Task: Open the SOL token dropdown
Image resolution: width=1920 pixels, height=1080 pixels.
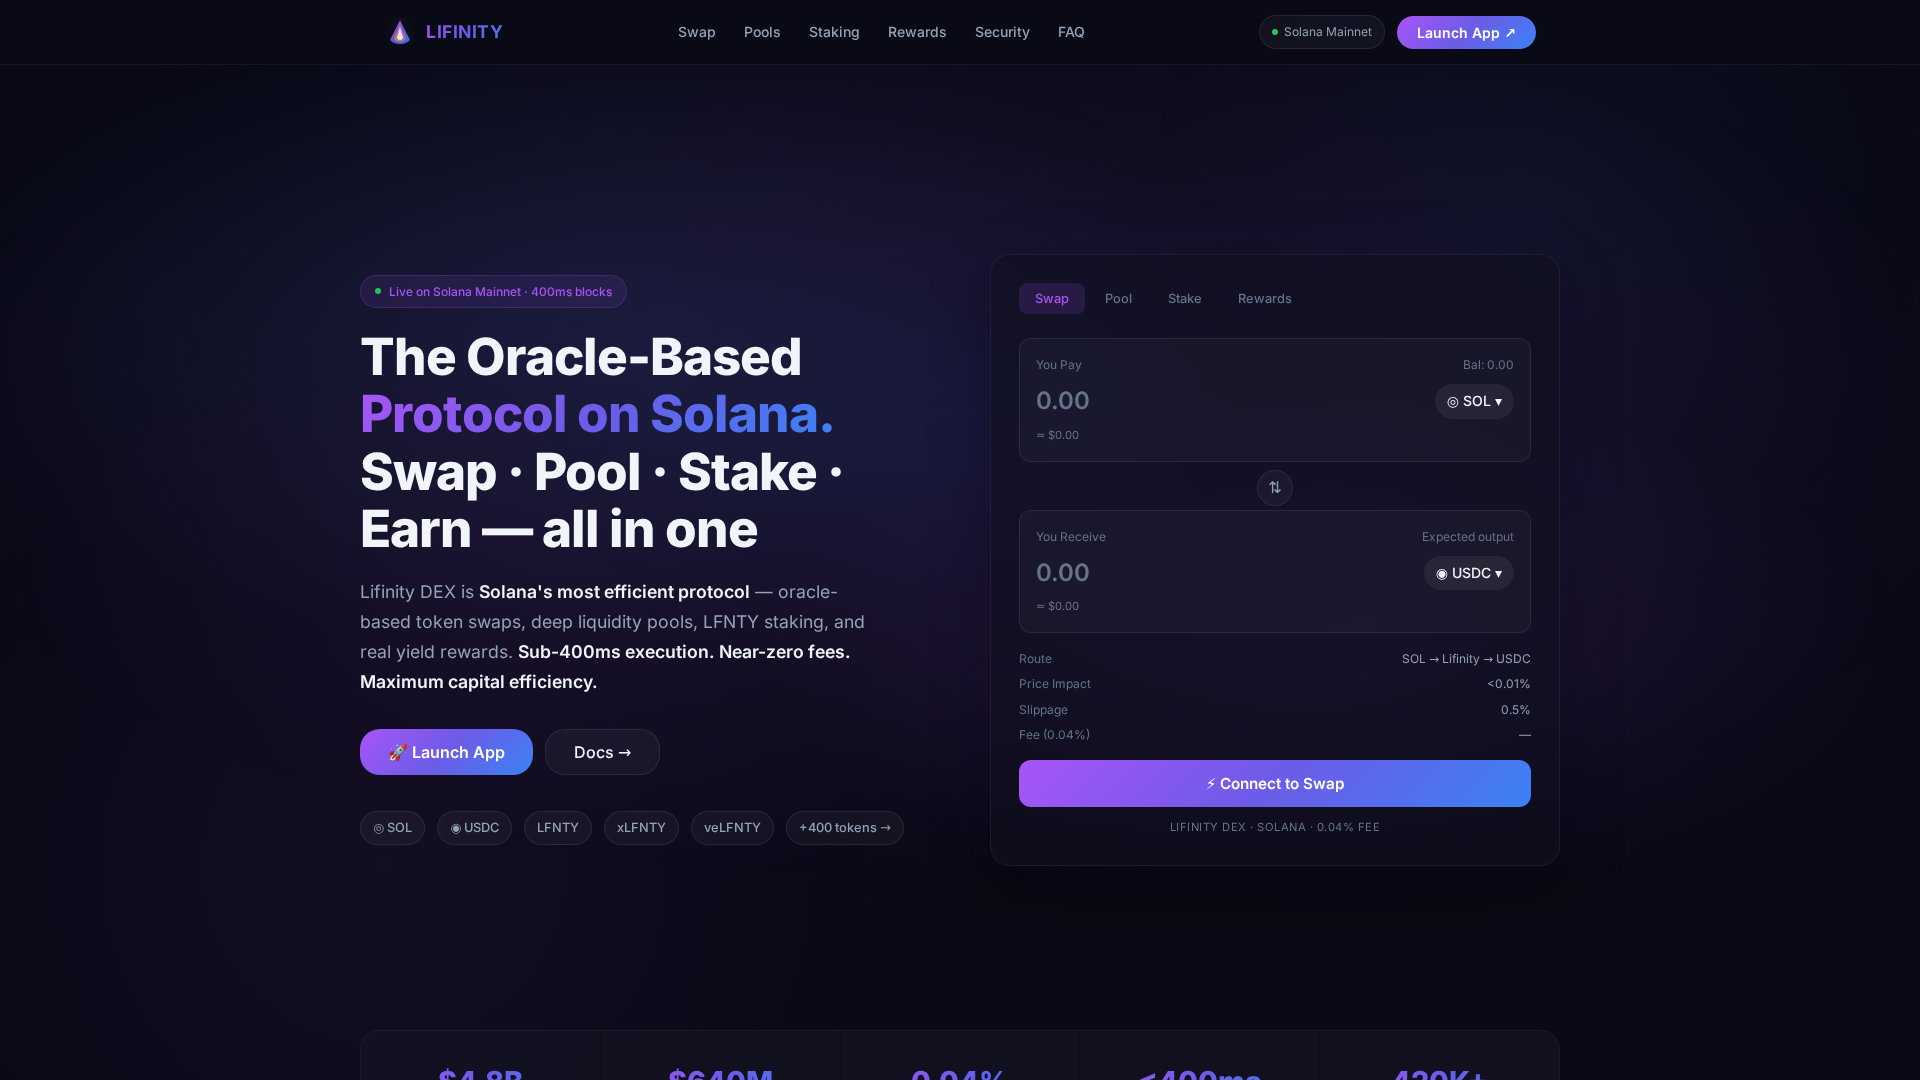Action: (1474, 402)
